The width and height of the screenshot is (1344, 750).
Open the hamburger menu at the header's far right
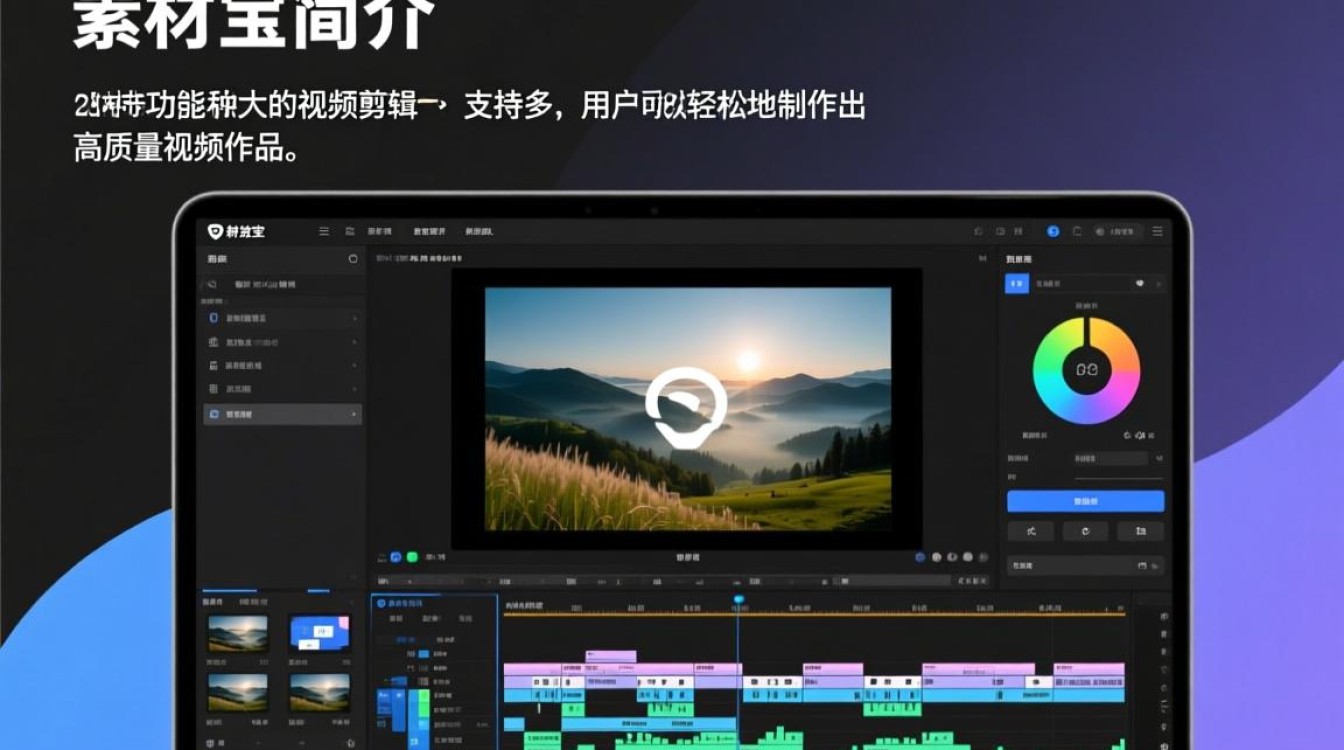point(1157,231)
